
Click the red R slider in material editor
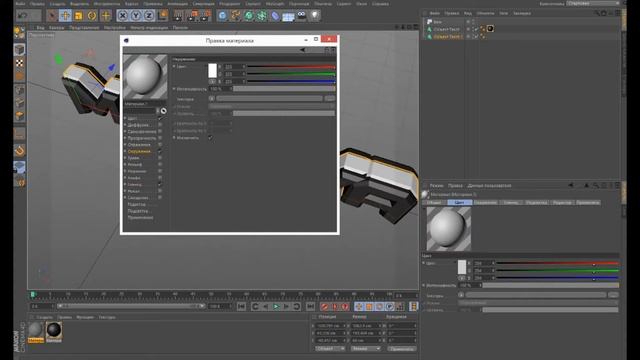tap(291, 67)
